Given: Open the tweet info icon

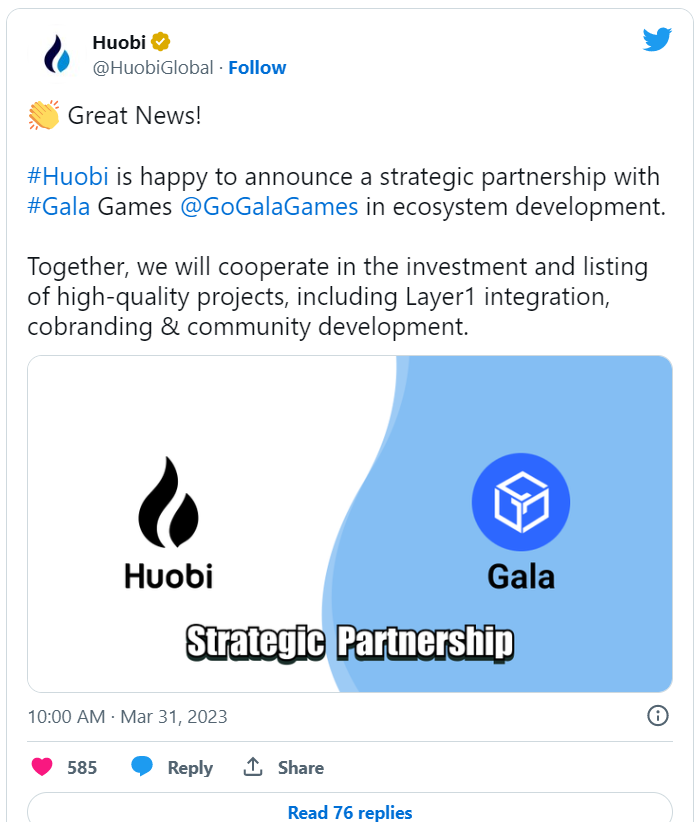Looking at the screenshot, I should click(x=657, y=716).
